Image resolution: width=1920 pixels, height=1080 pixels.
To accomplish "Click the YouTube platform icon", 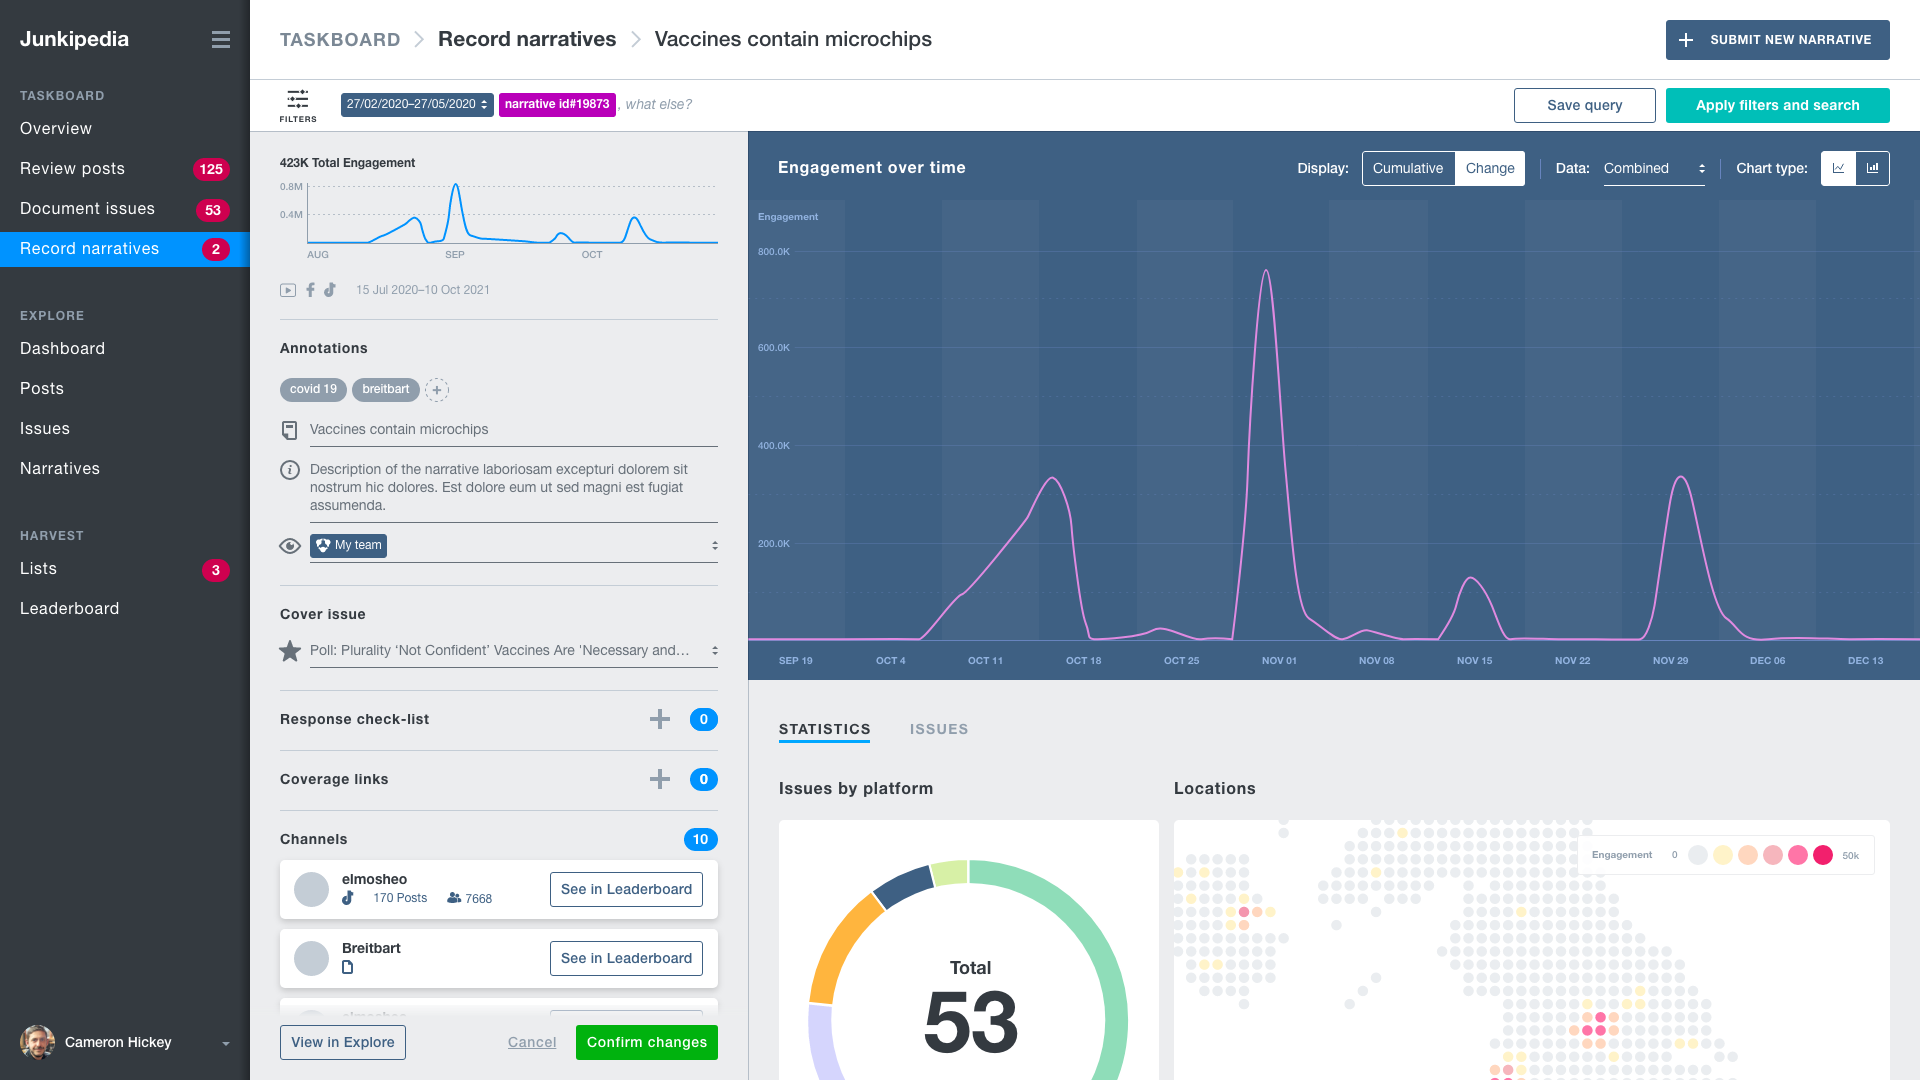I will click(288, 290).
